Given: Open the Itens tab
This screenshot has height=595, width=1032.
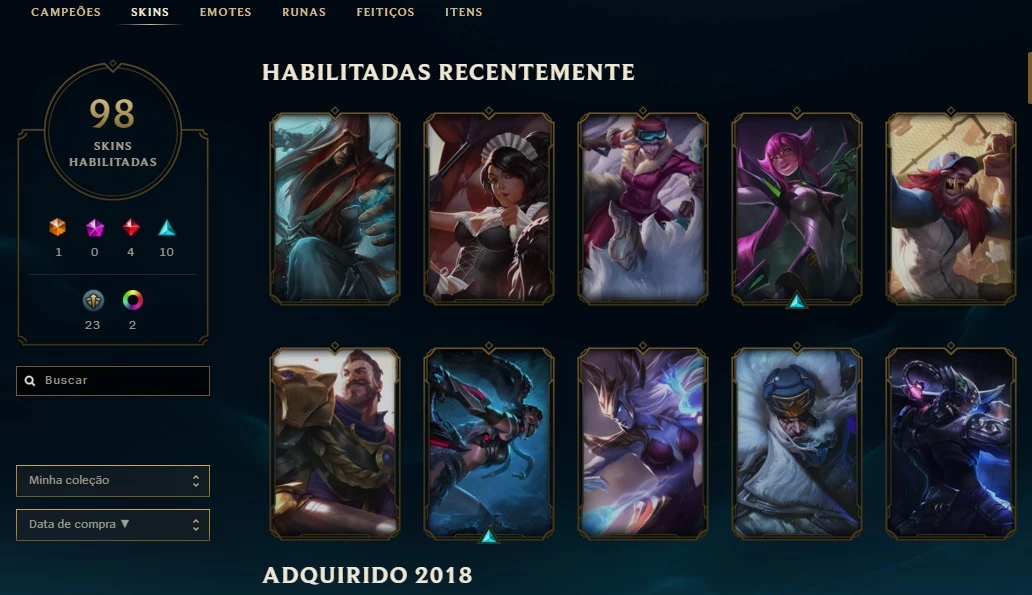Looking at the screenshot, I should [x=463, y=12].
